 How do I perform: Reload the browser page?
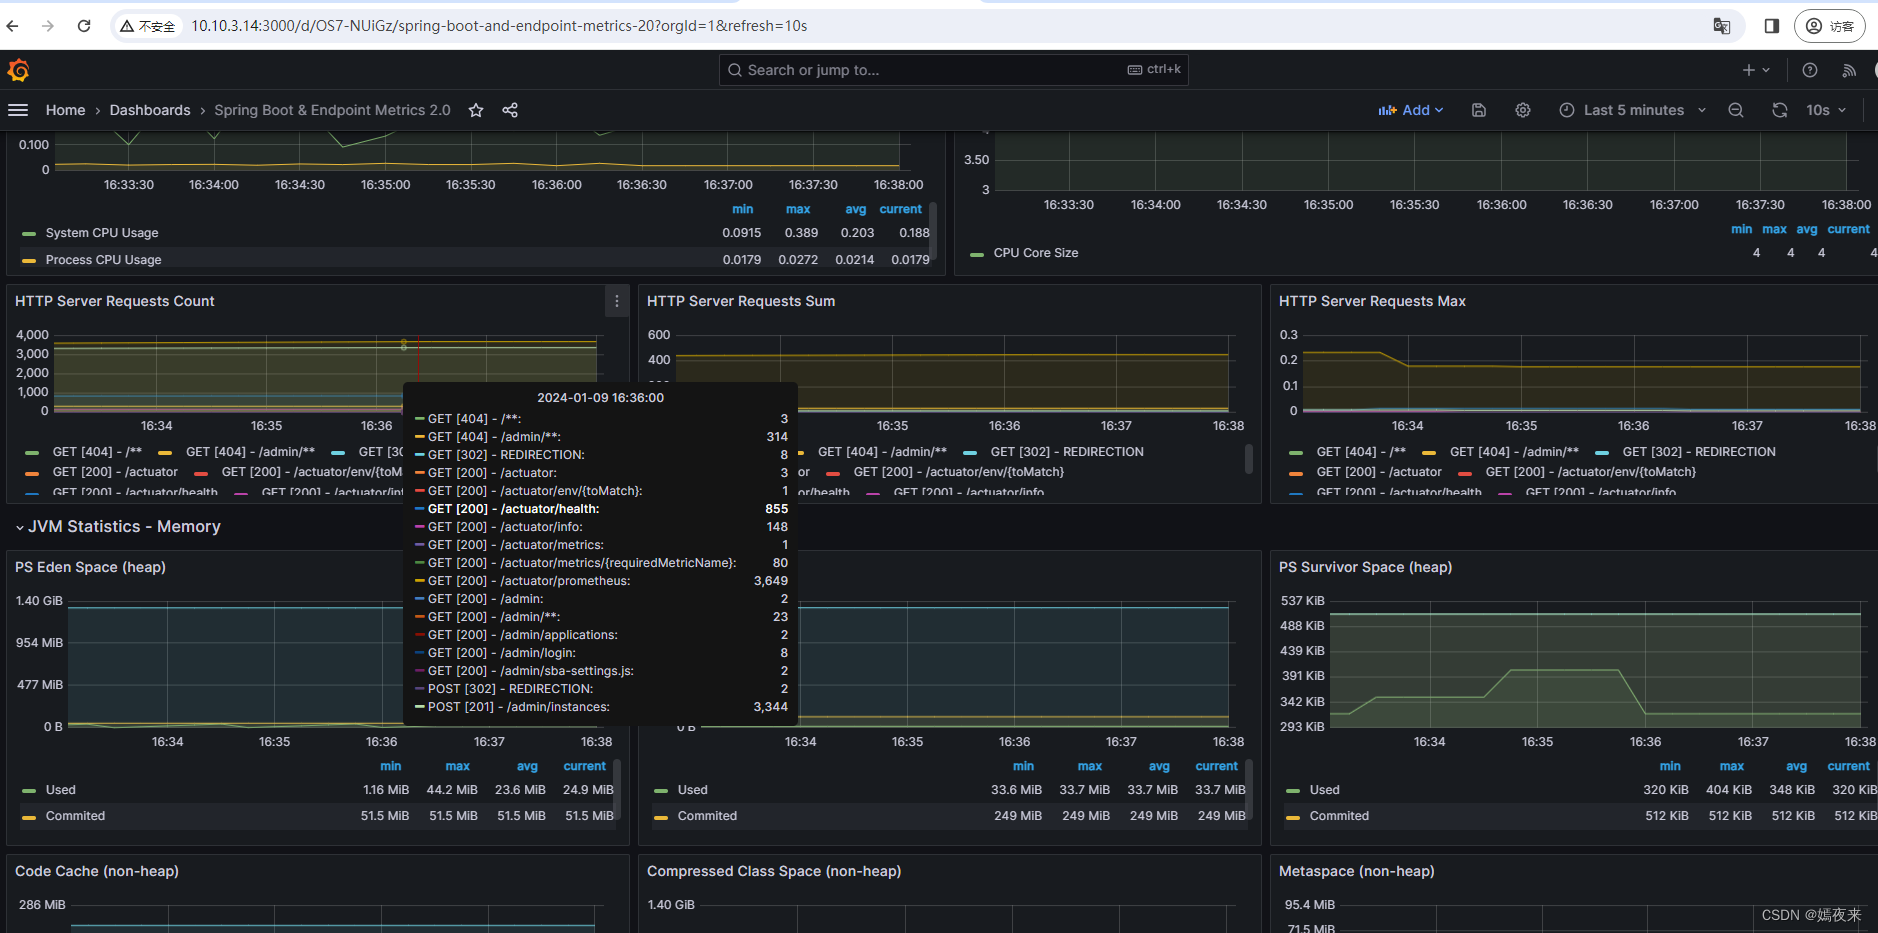(84, 26)
